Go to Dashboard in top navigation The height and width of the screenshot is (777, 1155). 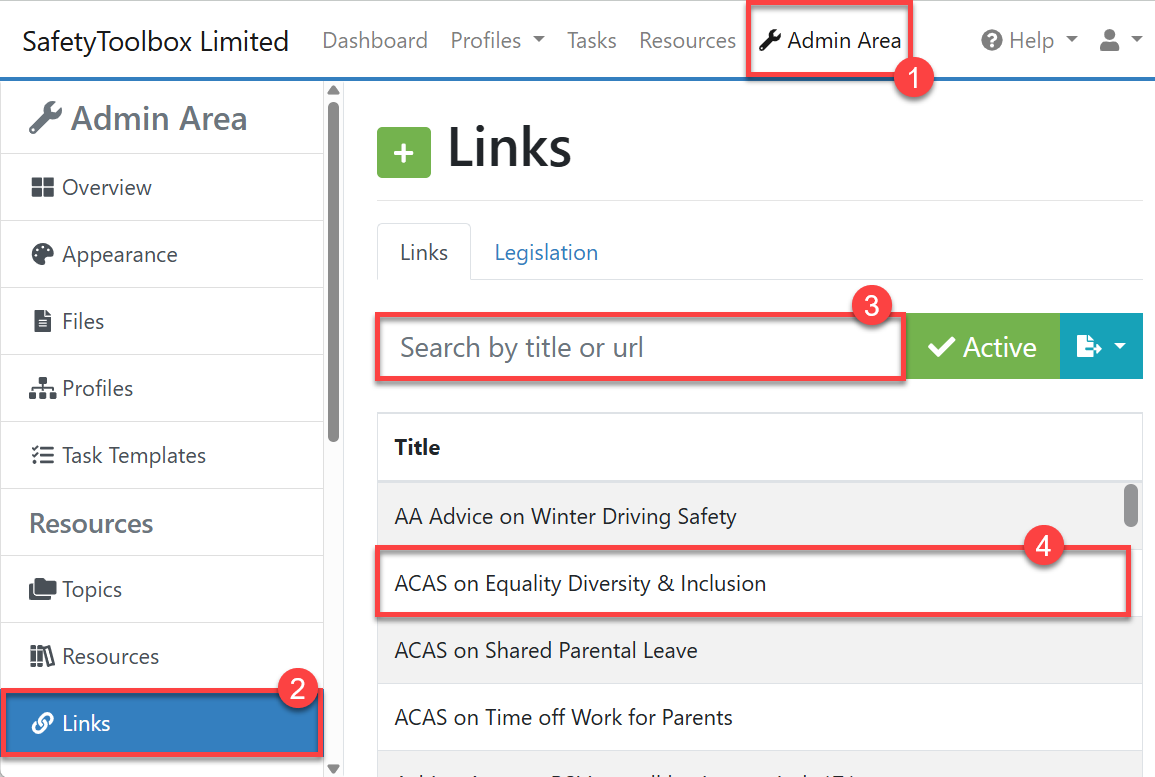[x=375, y=41]
